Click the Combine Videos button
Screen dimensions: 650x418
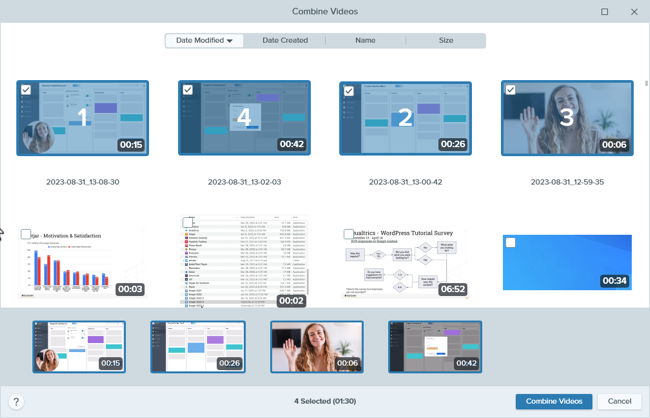(x=554, y=401)
